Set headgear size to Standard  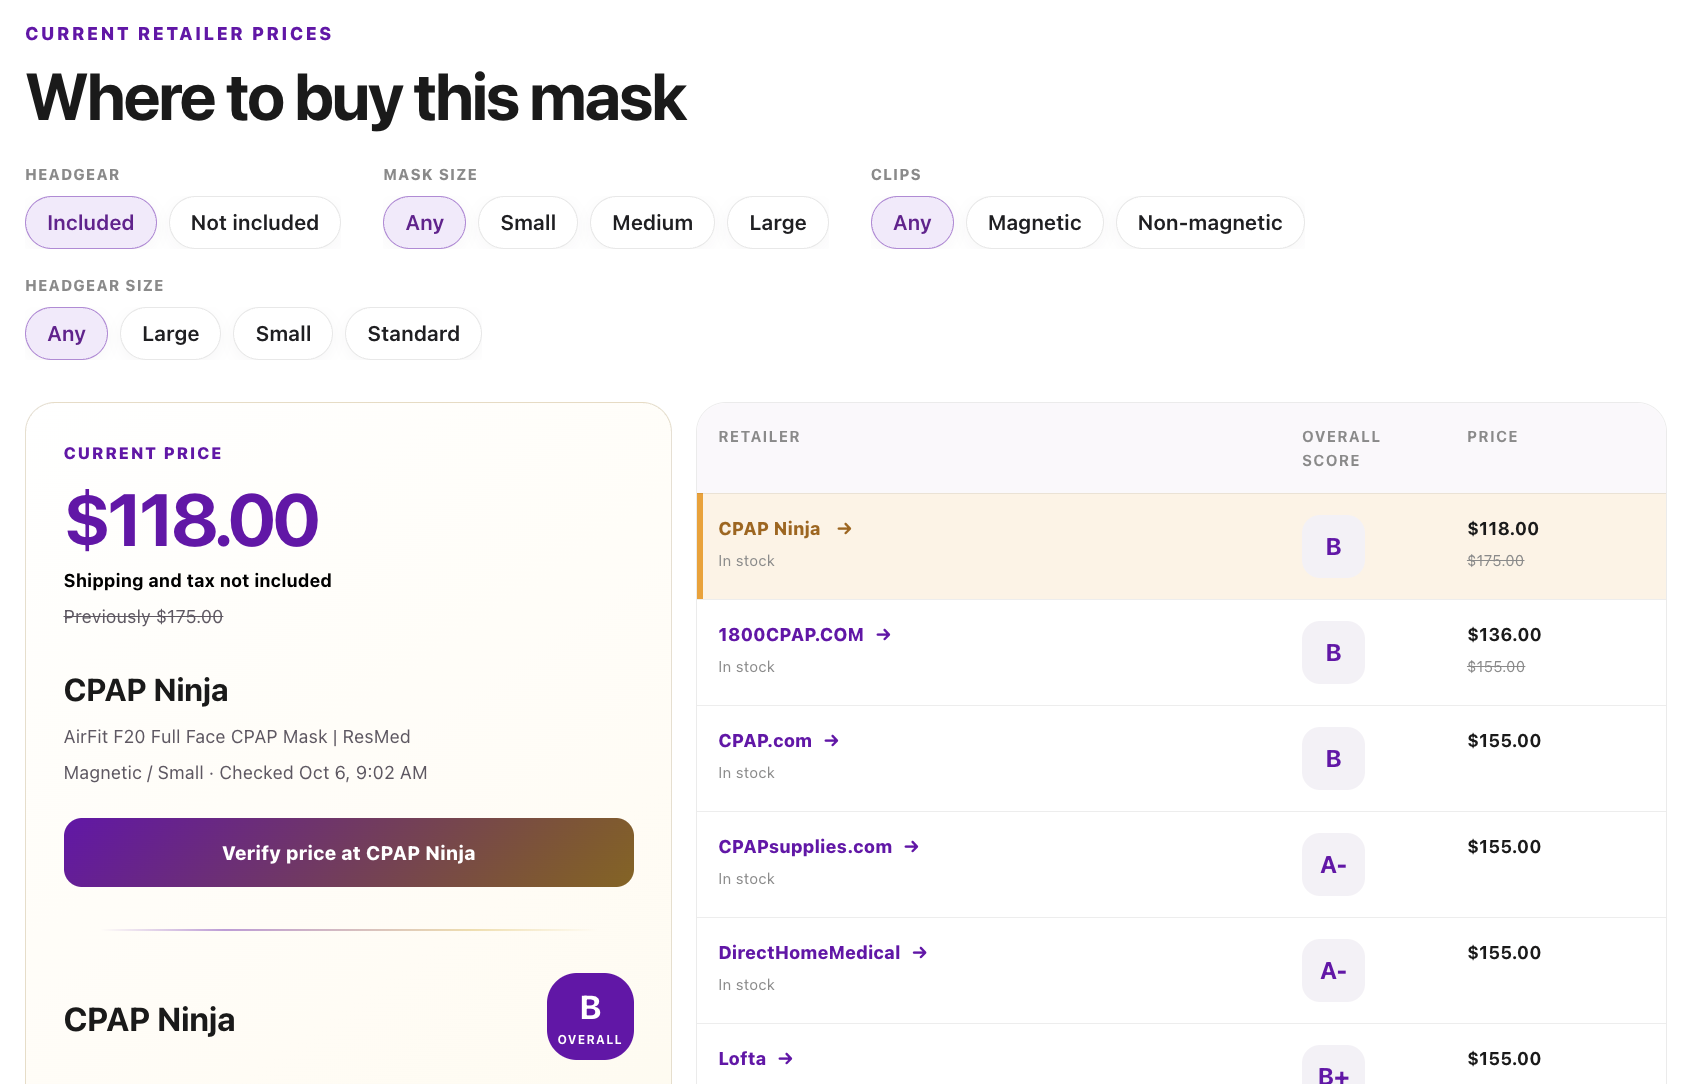point(413,333)
